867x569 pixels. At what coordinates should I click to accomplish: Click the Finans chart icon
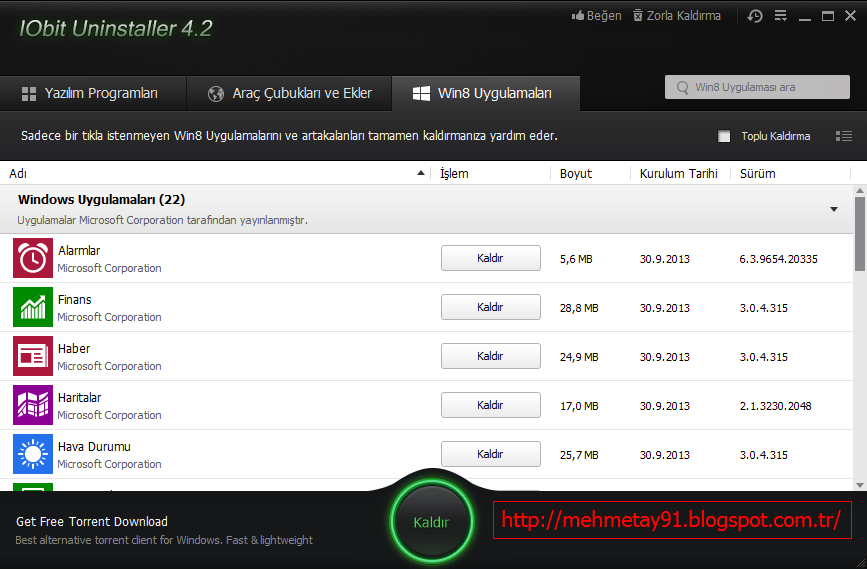click(x=33, y=307)
